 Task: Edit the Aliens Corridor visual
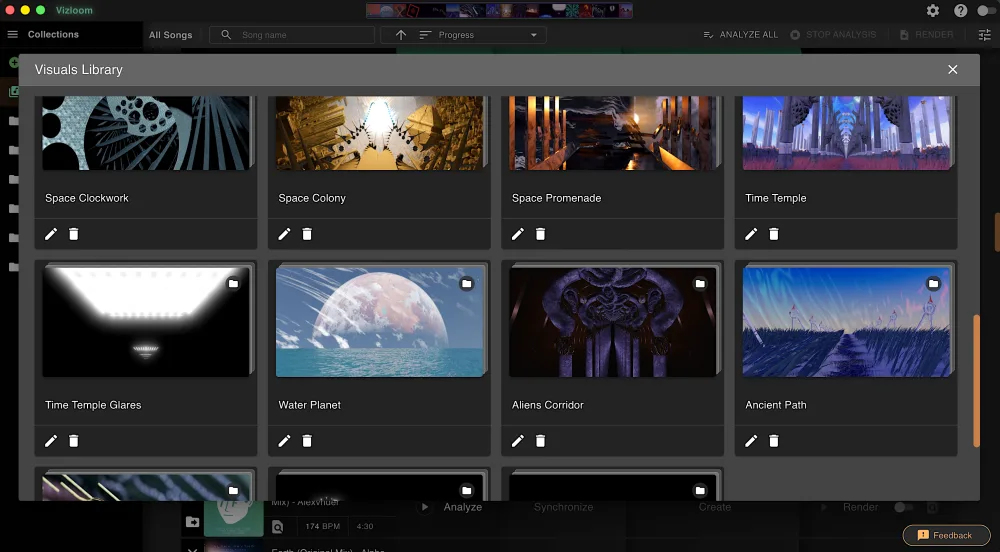(518, 441)
